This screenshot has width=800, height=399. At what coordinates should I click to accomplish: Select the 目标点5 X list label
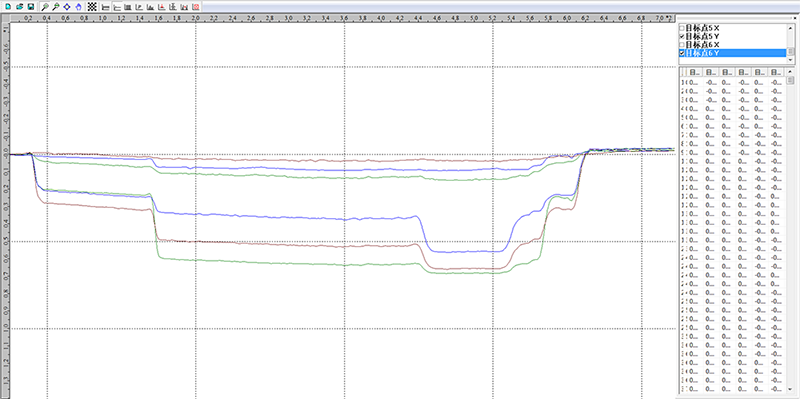click(702, 28)
